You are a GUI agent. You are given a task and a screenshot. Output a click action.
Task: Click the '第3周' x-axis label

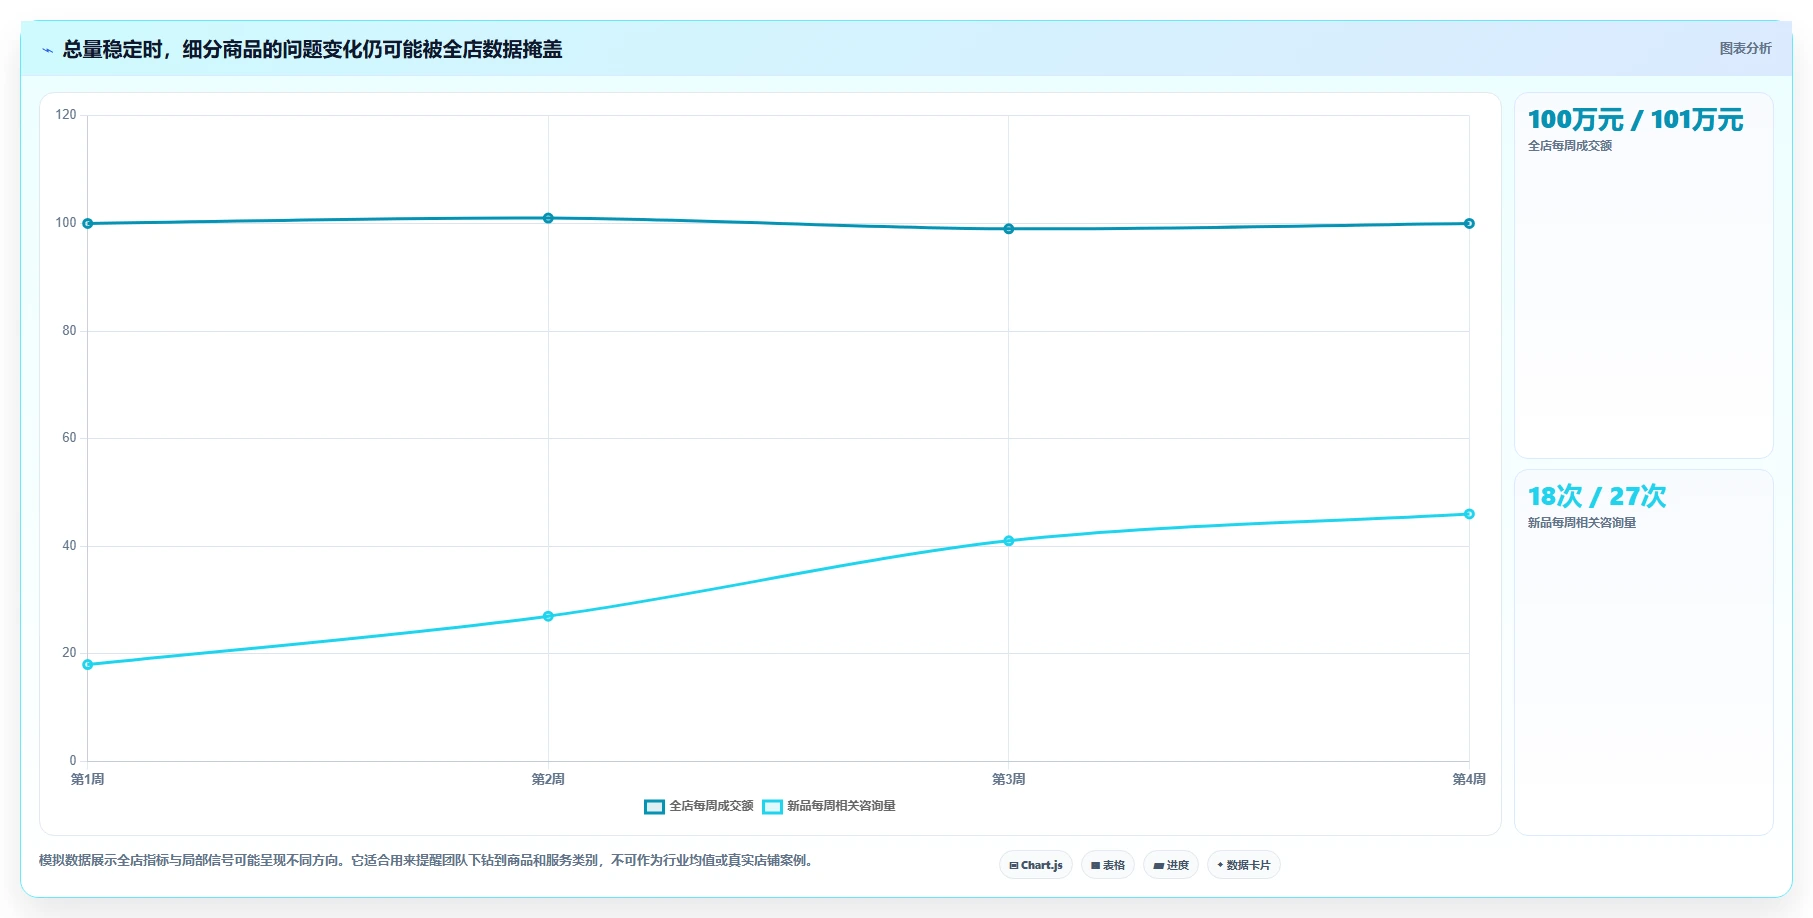(x=1009, y=779)
